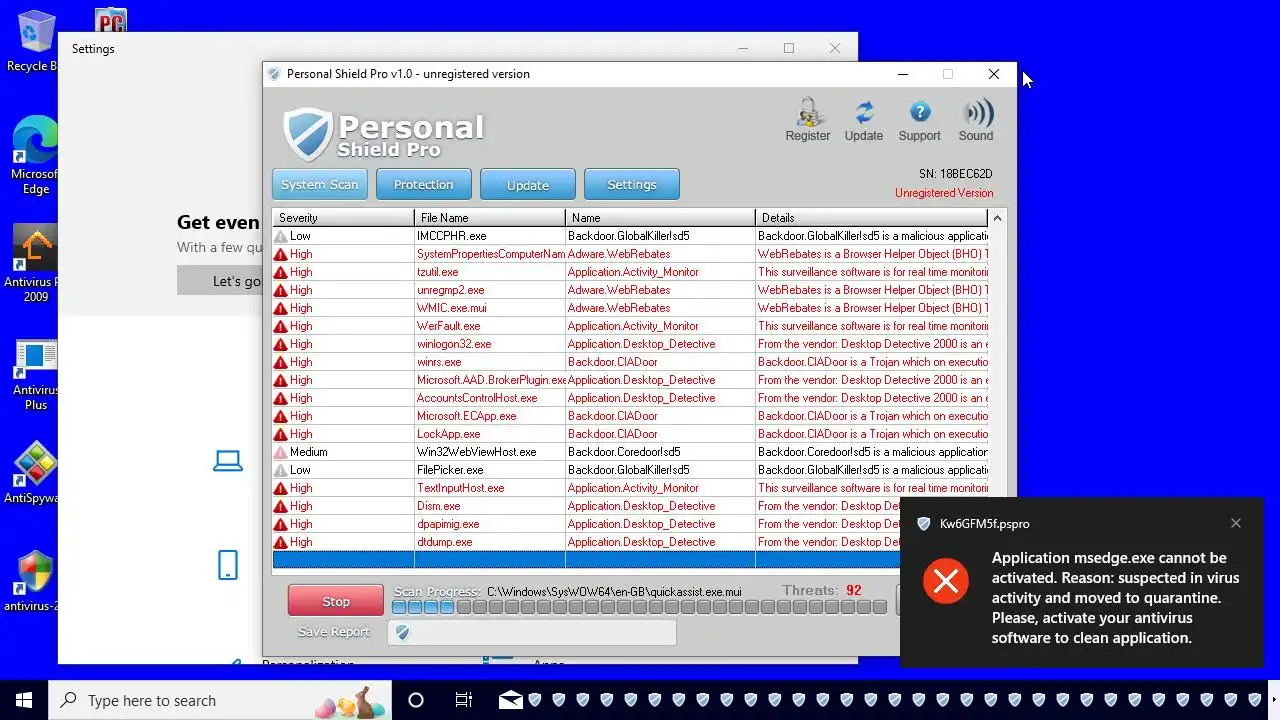The width and height of the screenshot is (1280, 720).
Task: Select the Win32WebViewHost.exe Medium threat row
Action: tap(630, 452)
